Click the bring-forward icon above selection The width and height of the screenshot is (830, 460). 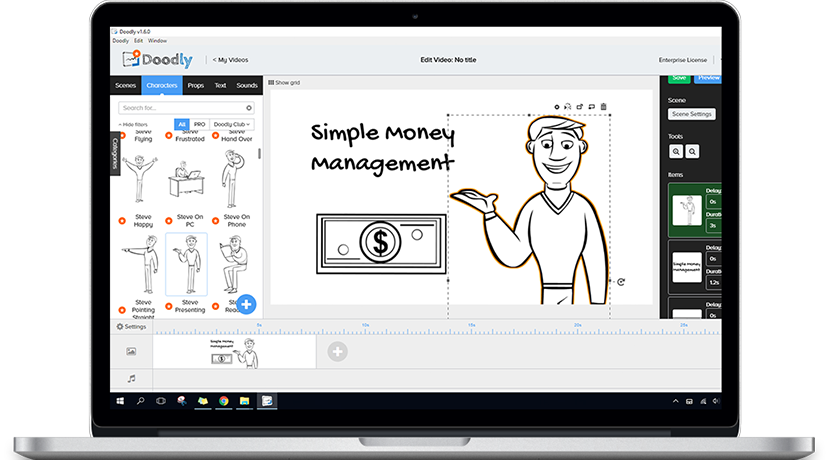580,107
